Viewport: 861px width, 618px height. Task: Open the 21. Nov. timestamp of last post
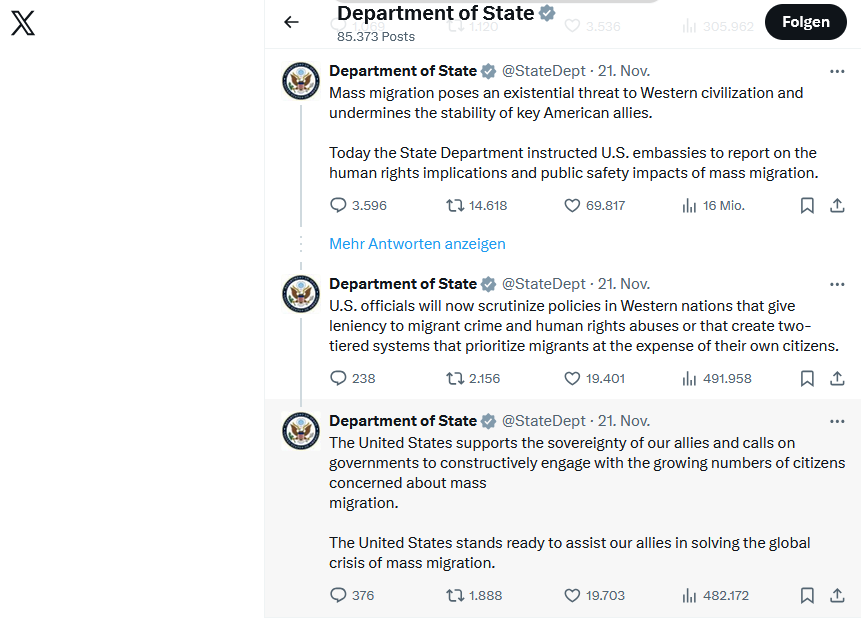pyautogui.click(x=624, y=421)
